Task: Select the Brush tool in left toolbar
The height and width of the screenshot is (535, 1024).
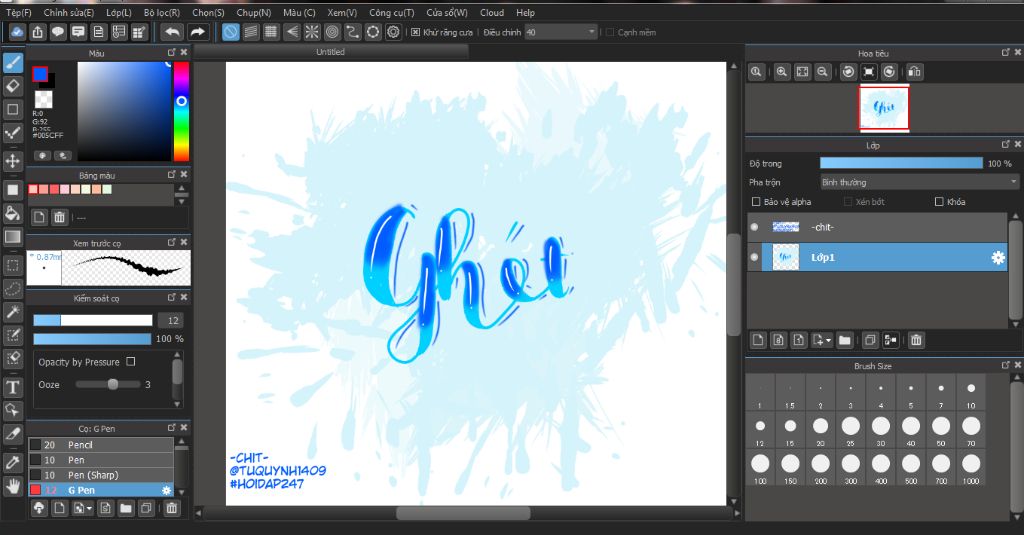Action: pos(12,63)
